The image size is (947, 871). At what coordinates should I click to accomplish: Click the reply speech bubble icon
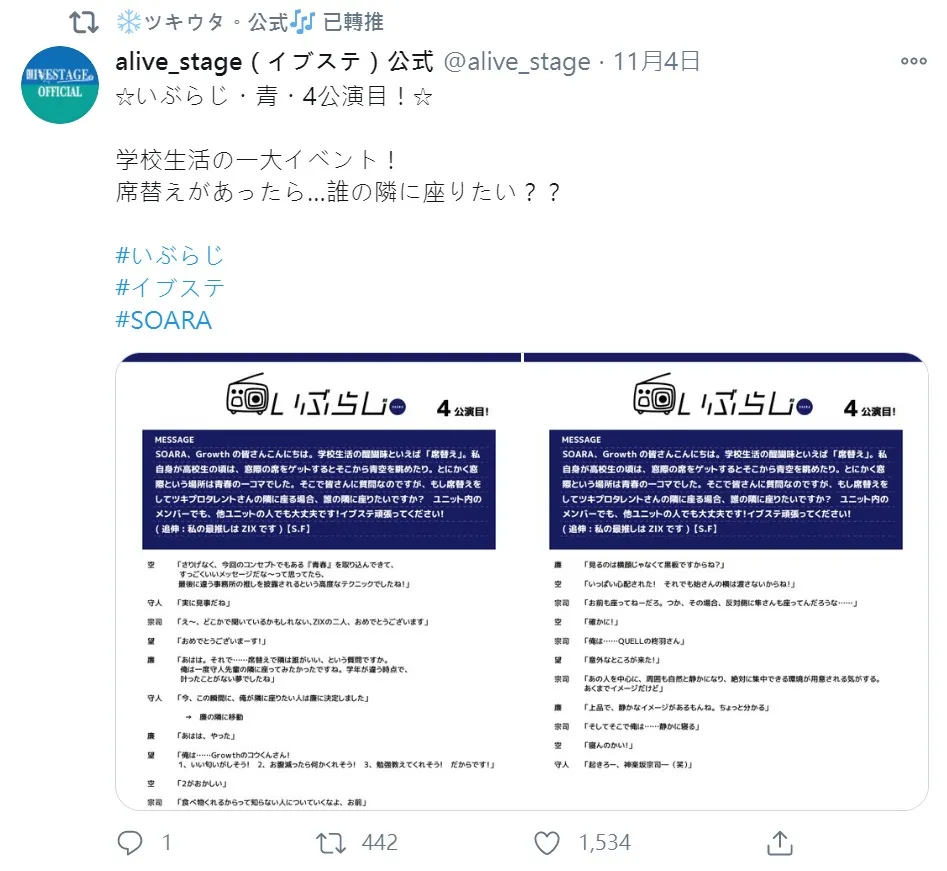coord(129,843)
